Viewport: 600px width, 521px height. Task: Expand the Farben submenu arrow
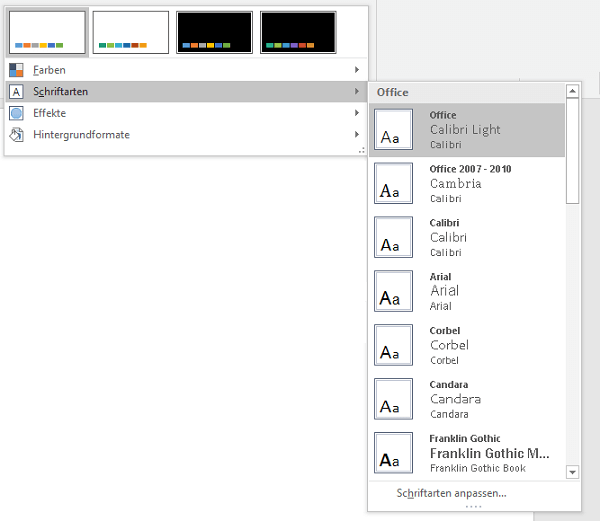tap(357, 70)
